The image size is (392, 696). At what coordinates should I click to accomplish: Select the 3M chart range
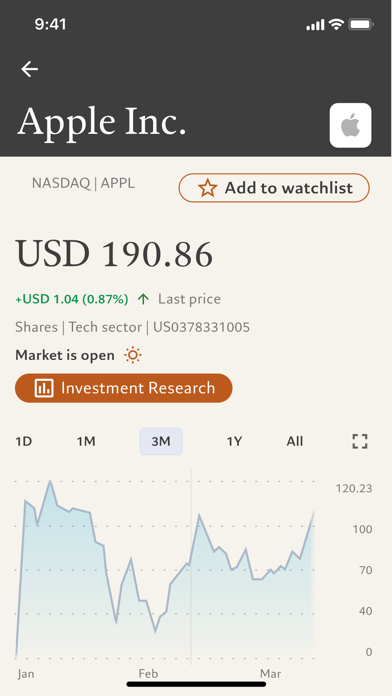[x=161, y=441]
